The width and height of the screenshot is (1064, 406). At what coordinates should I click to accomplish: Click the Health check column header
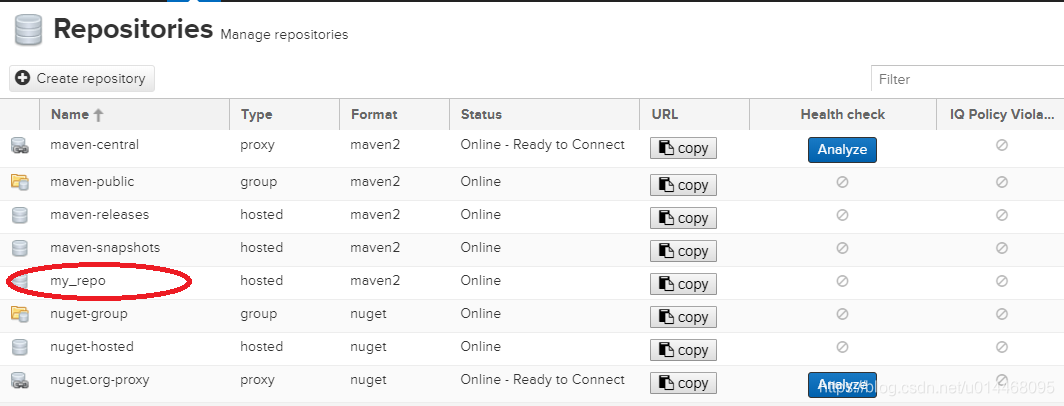click(x=843, y=115)
